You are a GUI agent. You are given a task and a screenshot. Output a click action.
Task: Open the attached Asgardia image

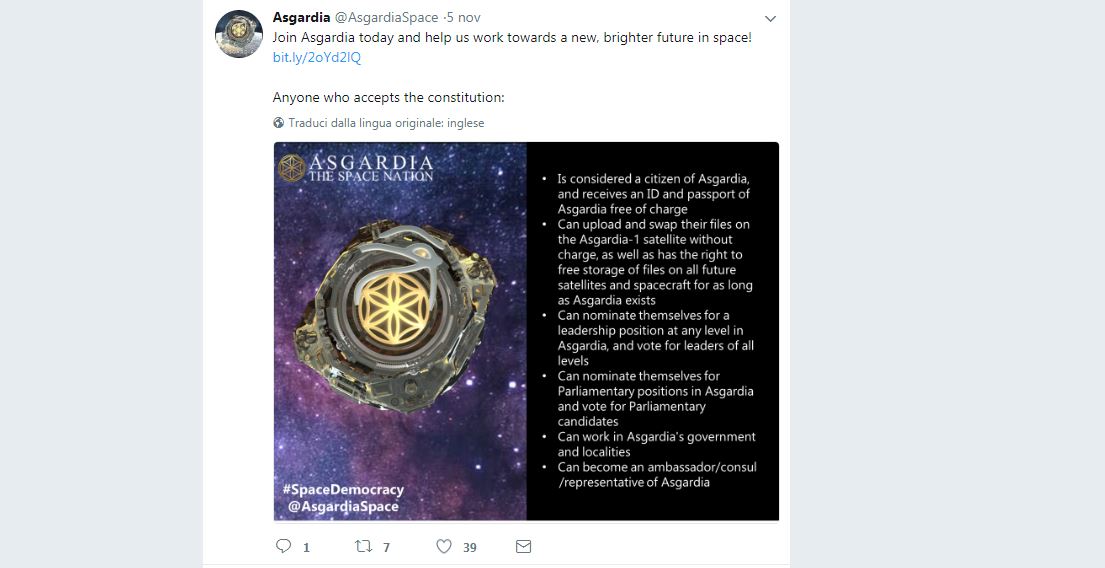coord(526,331)
